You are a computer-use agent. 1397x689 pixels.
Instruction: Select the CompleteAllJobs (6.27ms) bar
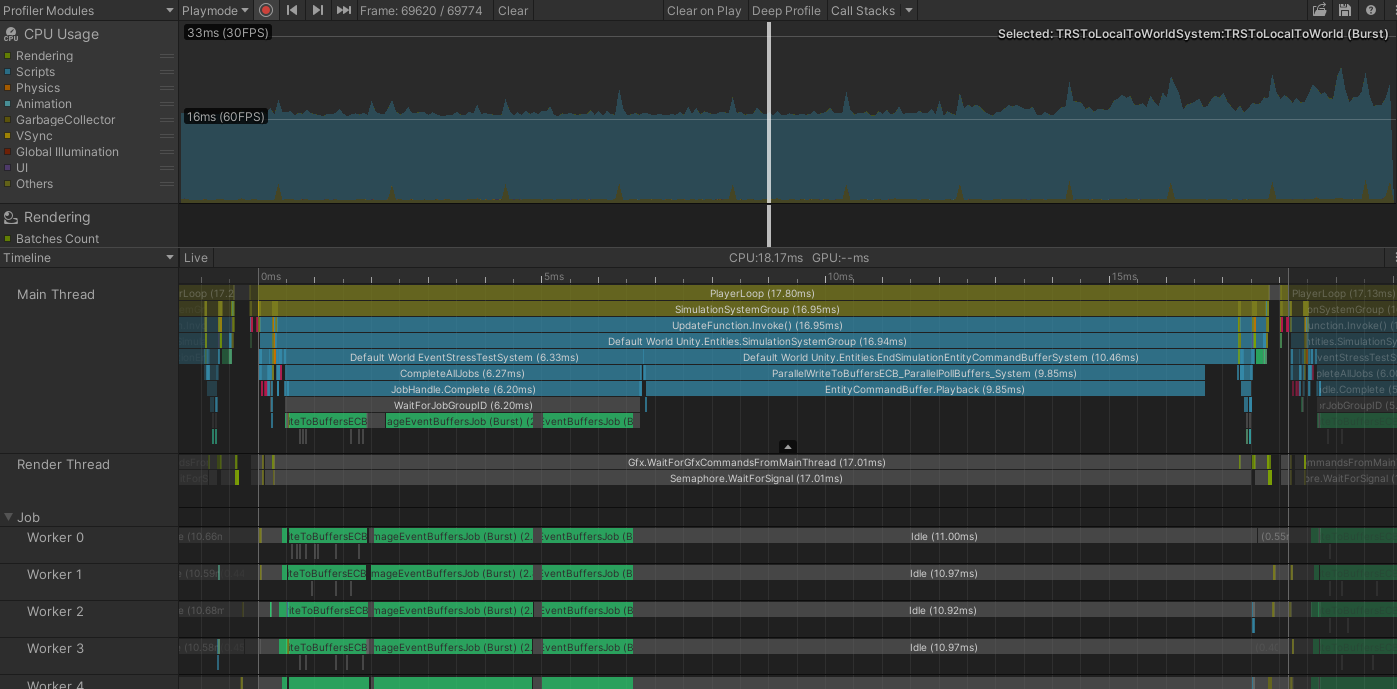pyautogui.click(x=462, y=373)
